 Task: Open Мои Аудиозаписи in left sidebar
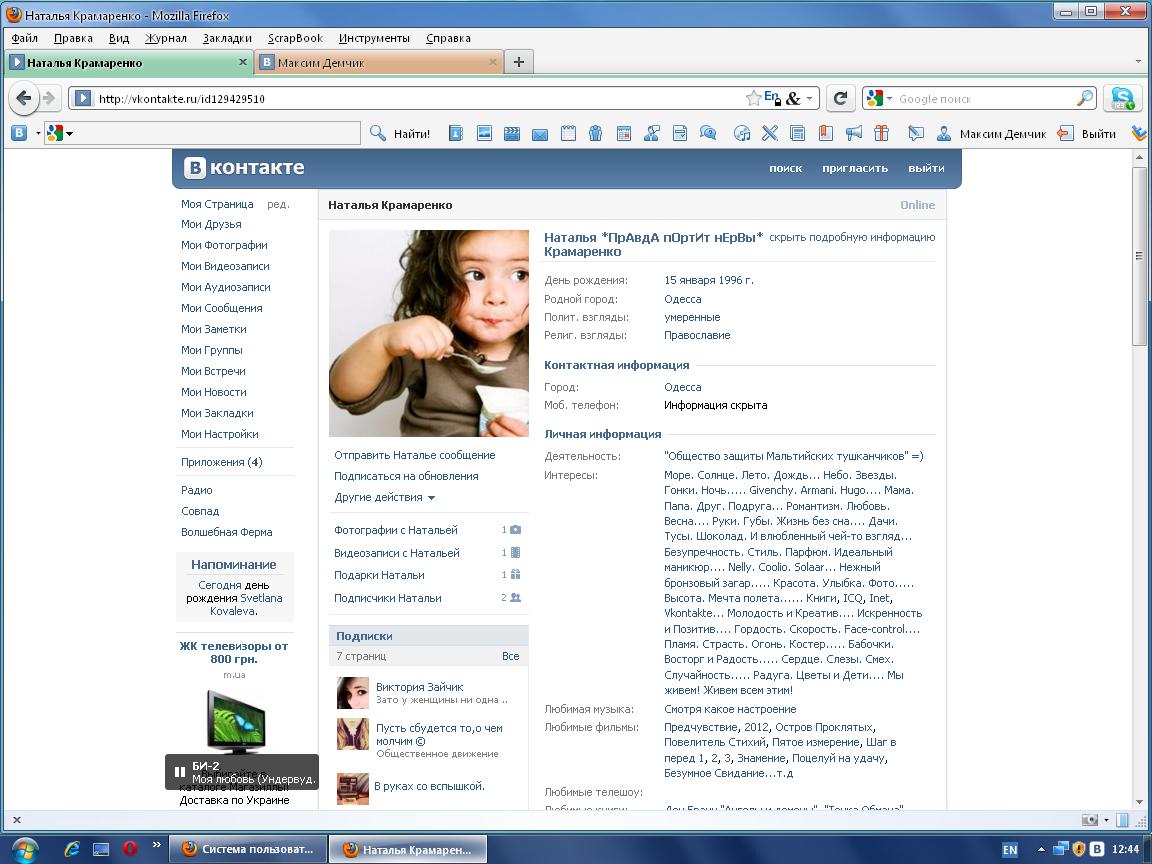point(225,287)
